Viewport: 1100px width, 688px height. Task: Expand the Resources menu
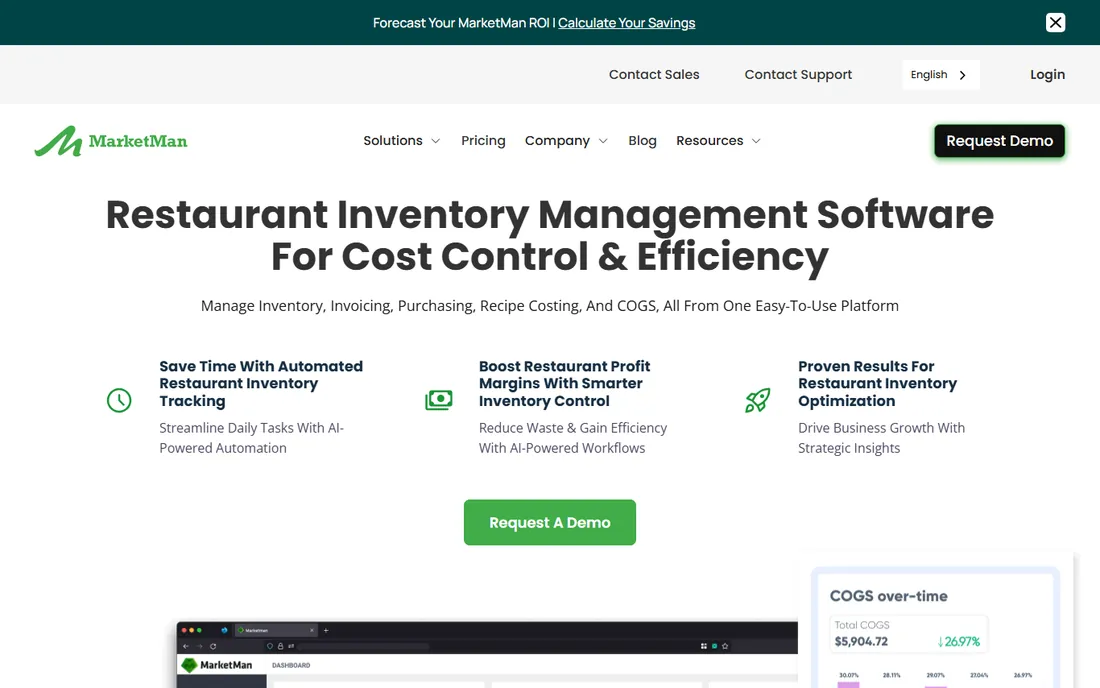pos(718,140)
